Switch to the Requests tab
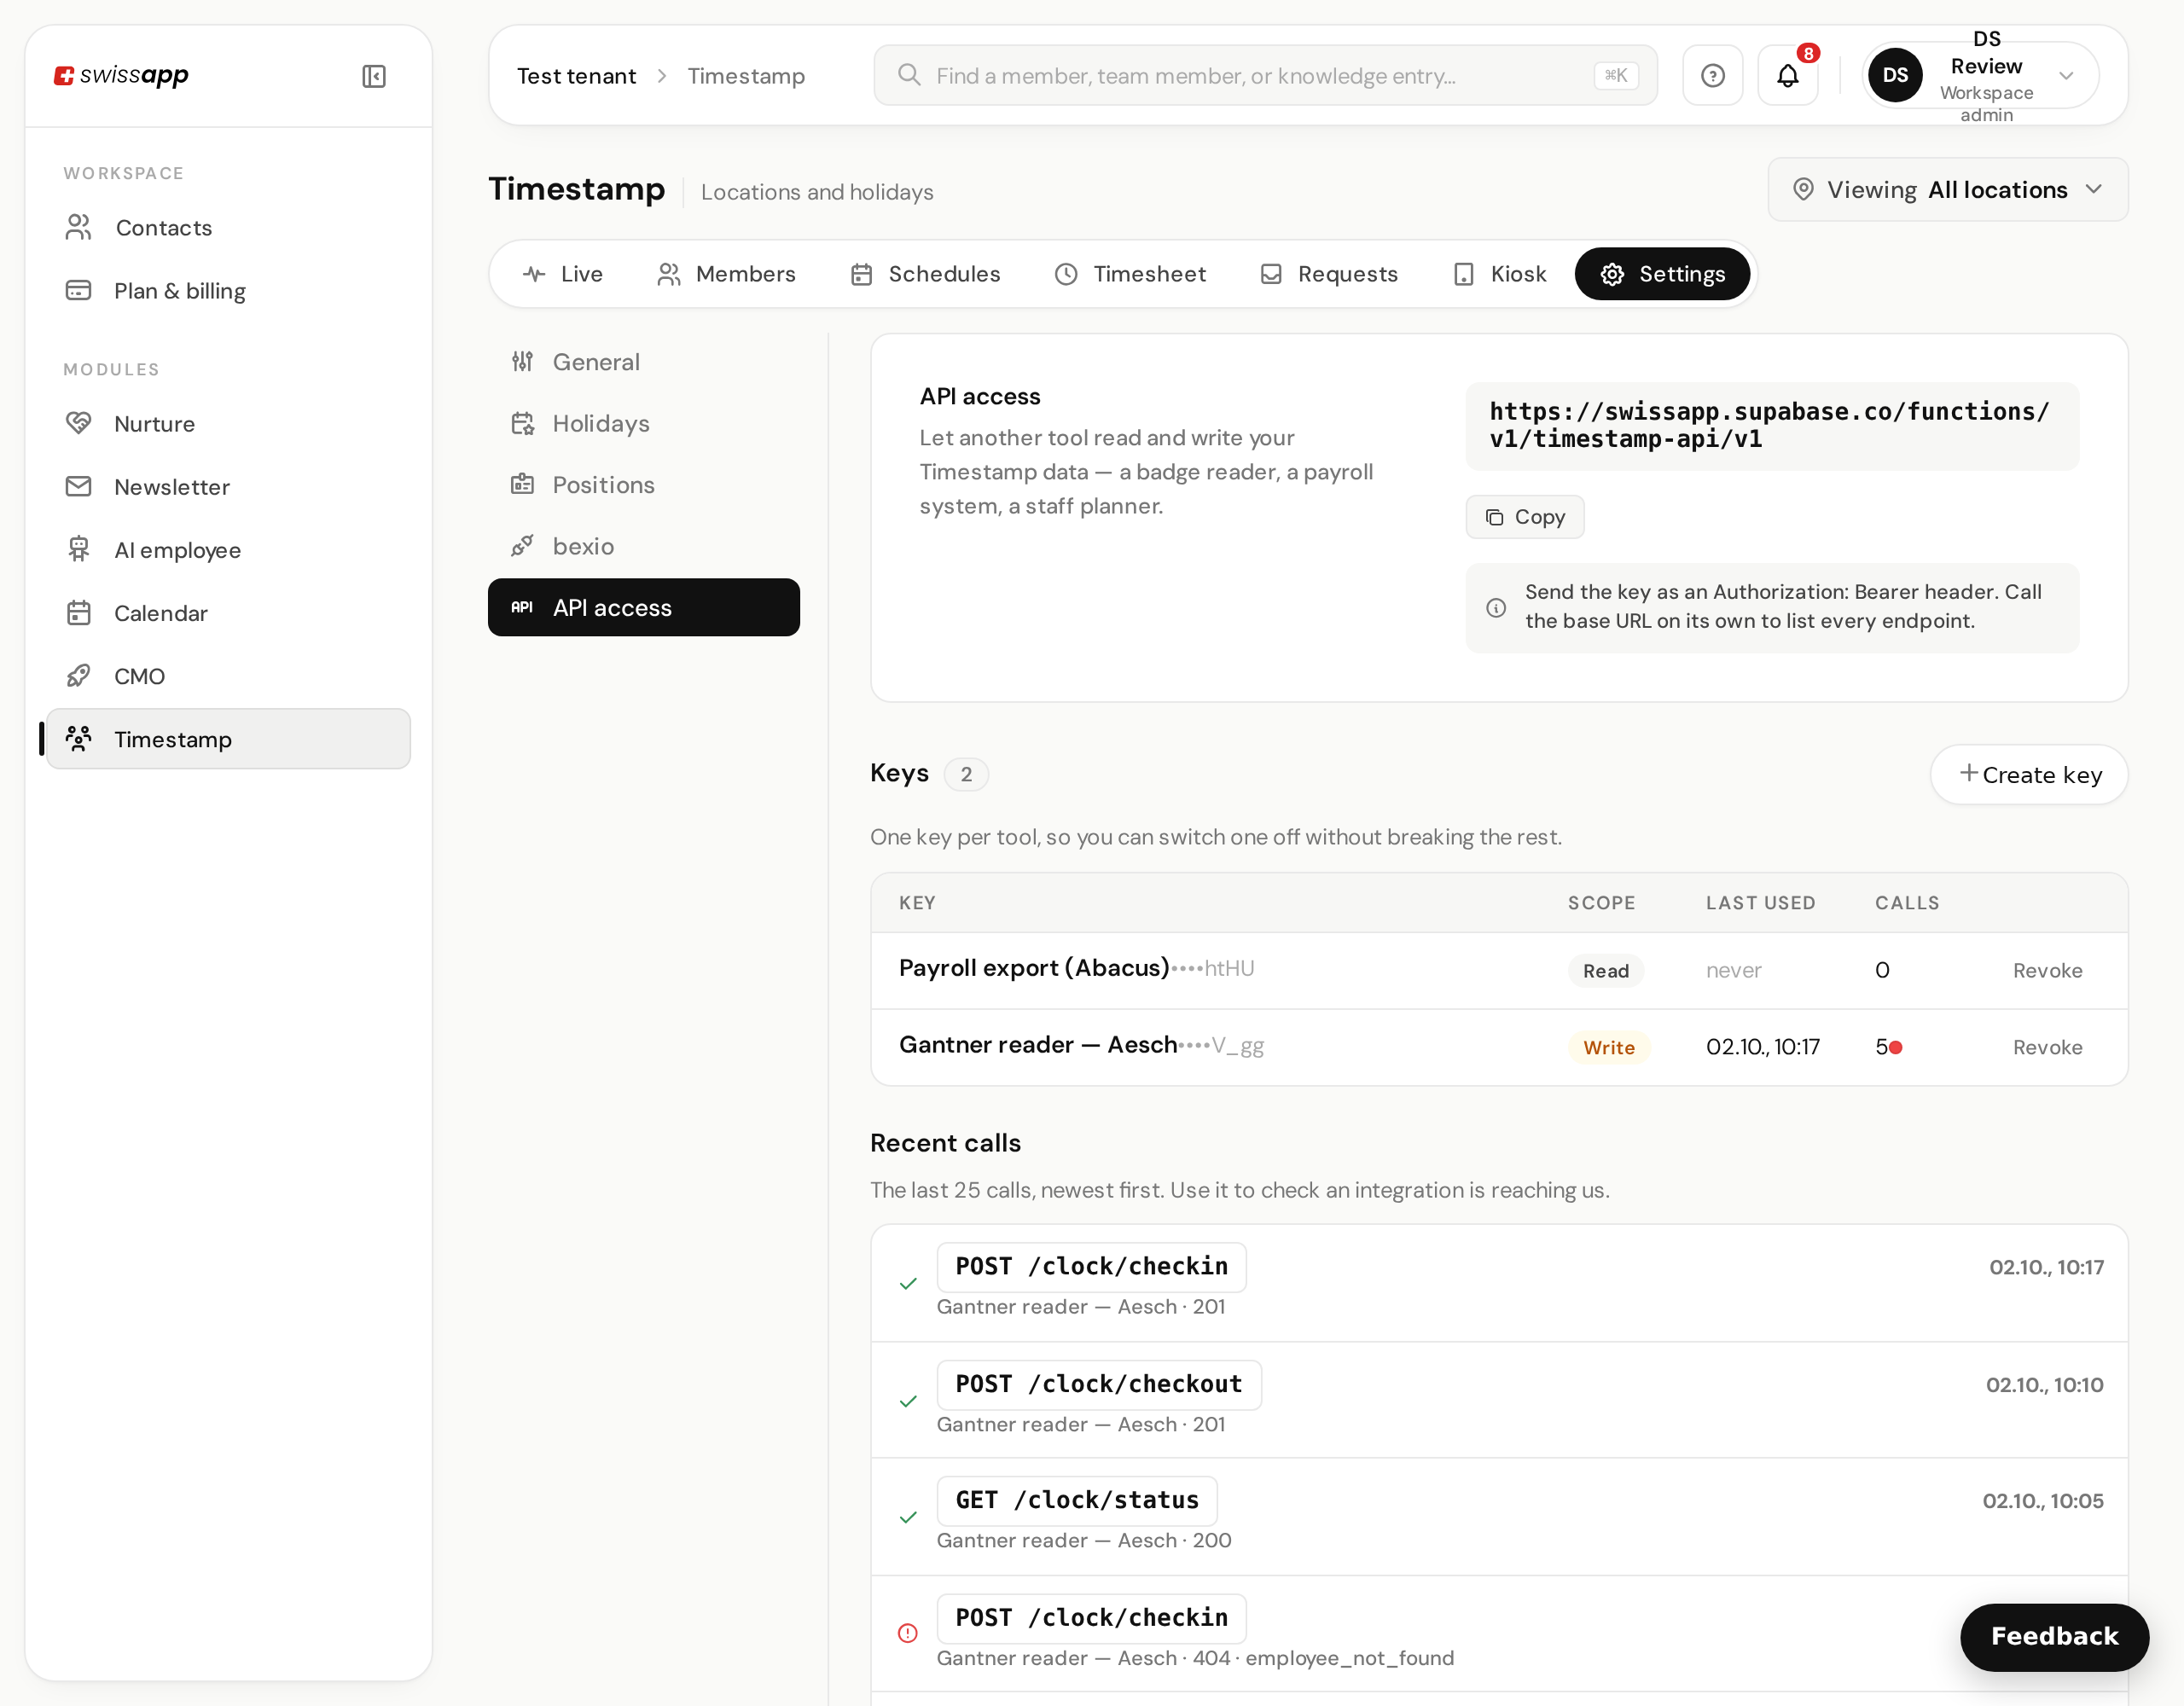The image size is (2184, 1706). coord(1328,274)
